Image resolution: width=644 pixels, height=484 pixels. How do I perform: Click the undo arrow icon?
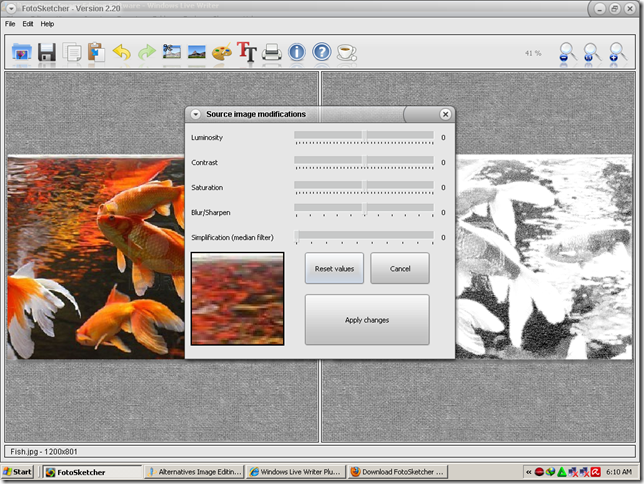tap(122, 52)
